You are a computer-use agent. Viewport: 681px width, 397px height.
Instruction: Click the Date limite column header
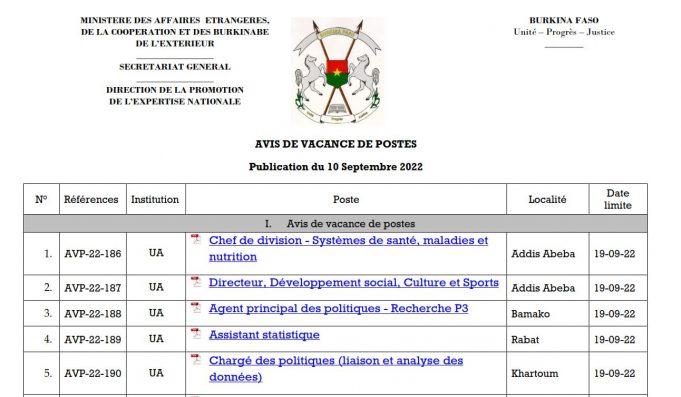pyautogui.click(x=618, y=199)
